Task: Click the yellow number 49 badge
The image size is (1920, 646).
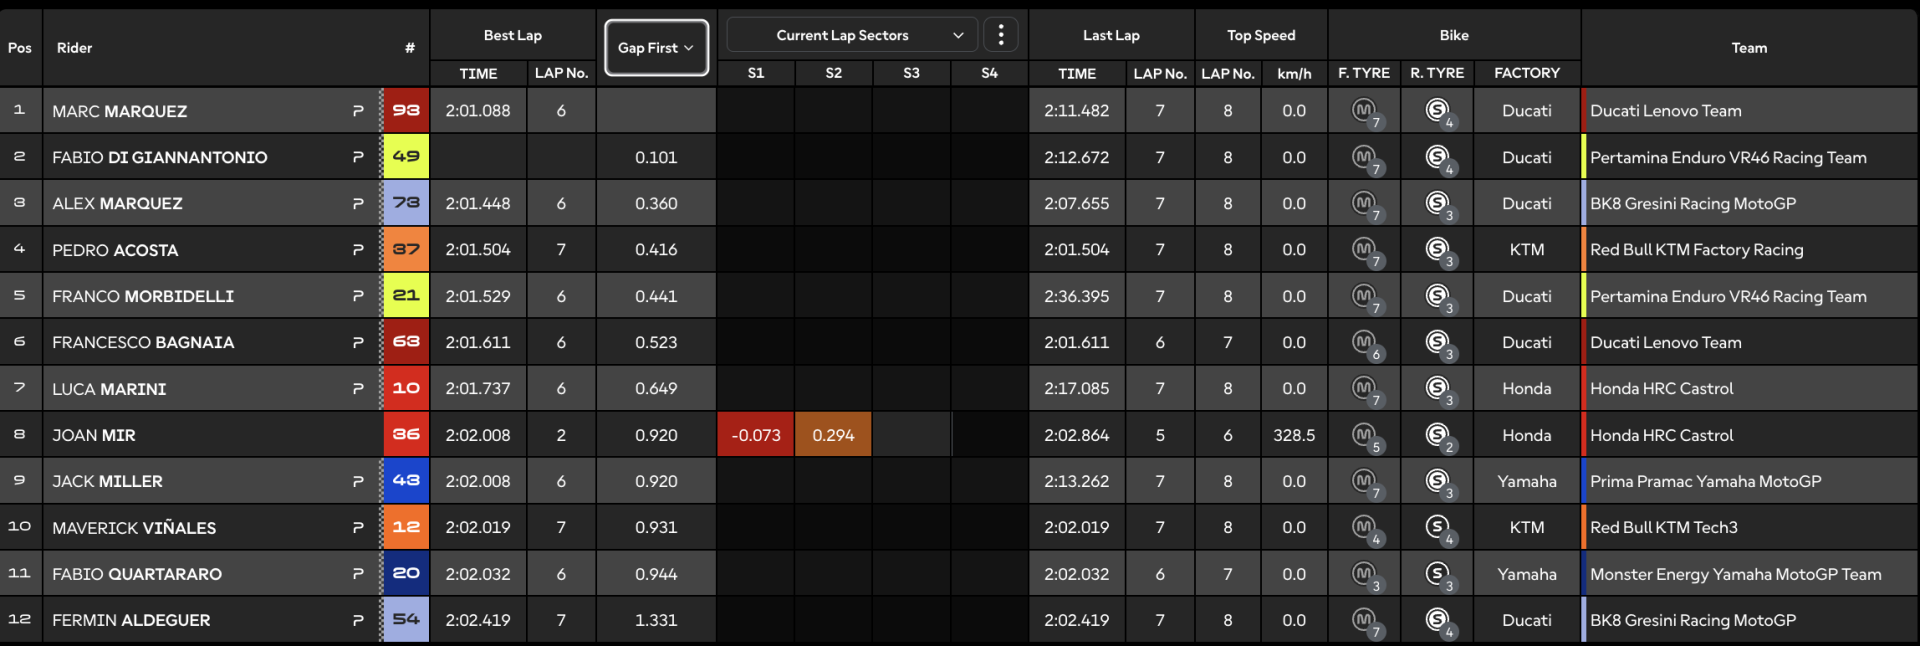Action: [406, 157]
